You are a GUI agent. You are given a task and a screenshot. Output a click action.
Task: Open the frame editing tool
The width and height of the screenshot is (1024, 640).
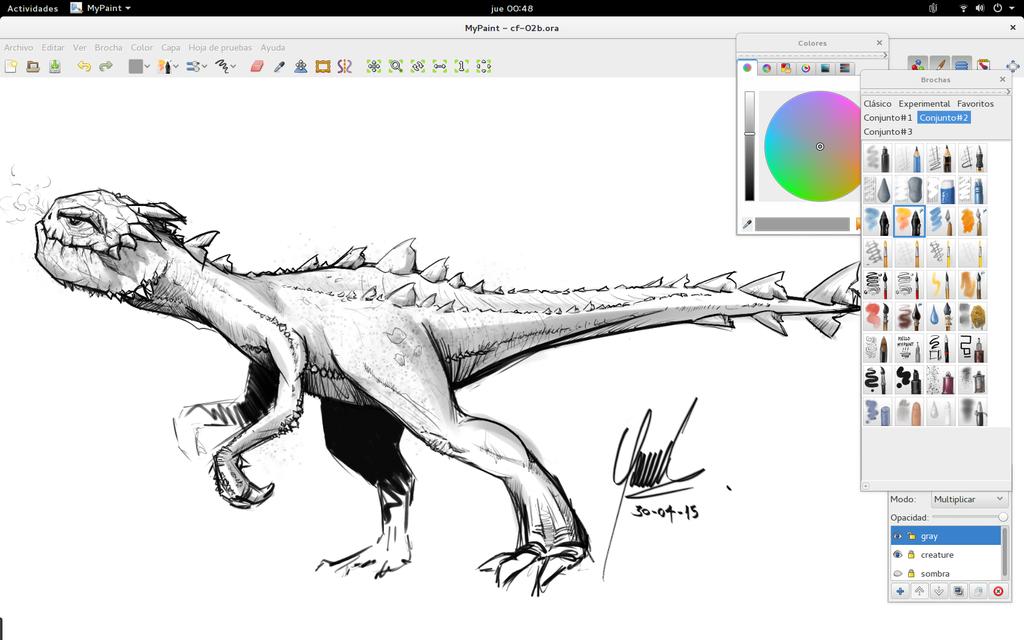pos(321,66)
